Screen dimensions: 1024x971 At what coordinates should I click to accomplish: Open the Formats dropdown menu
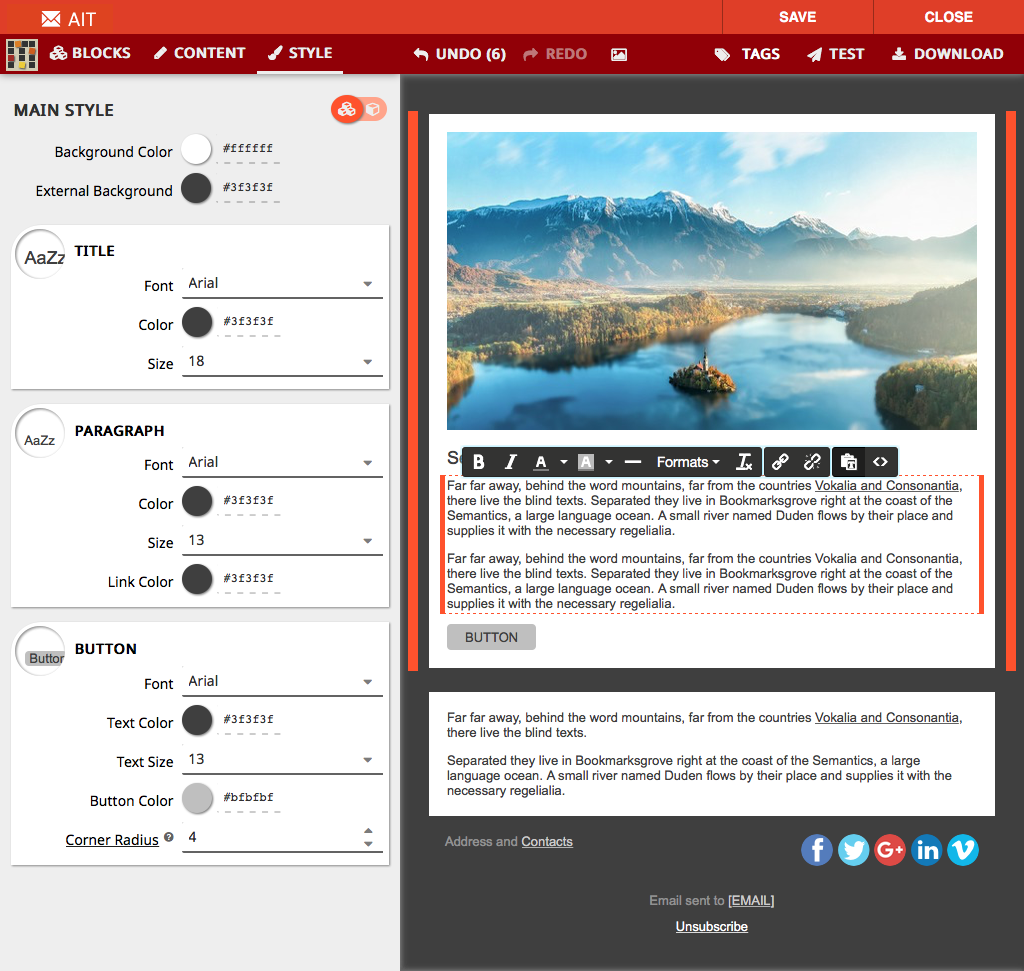[x=688, y=462]
